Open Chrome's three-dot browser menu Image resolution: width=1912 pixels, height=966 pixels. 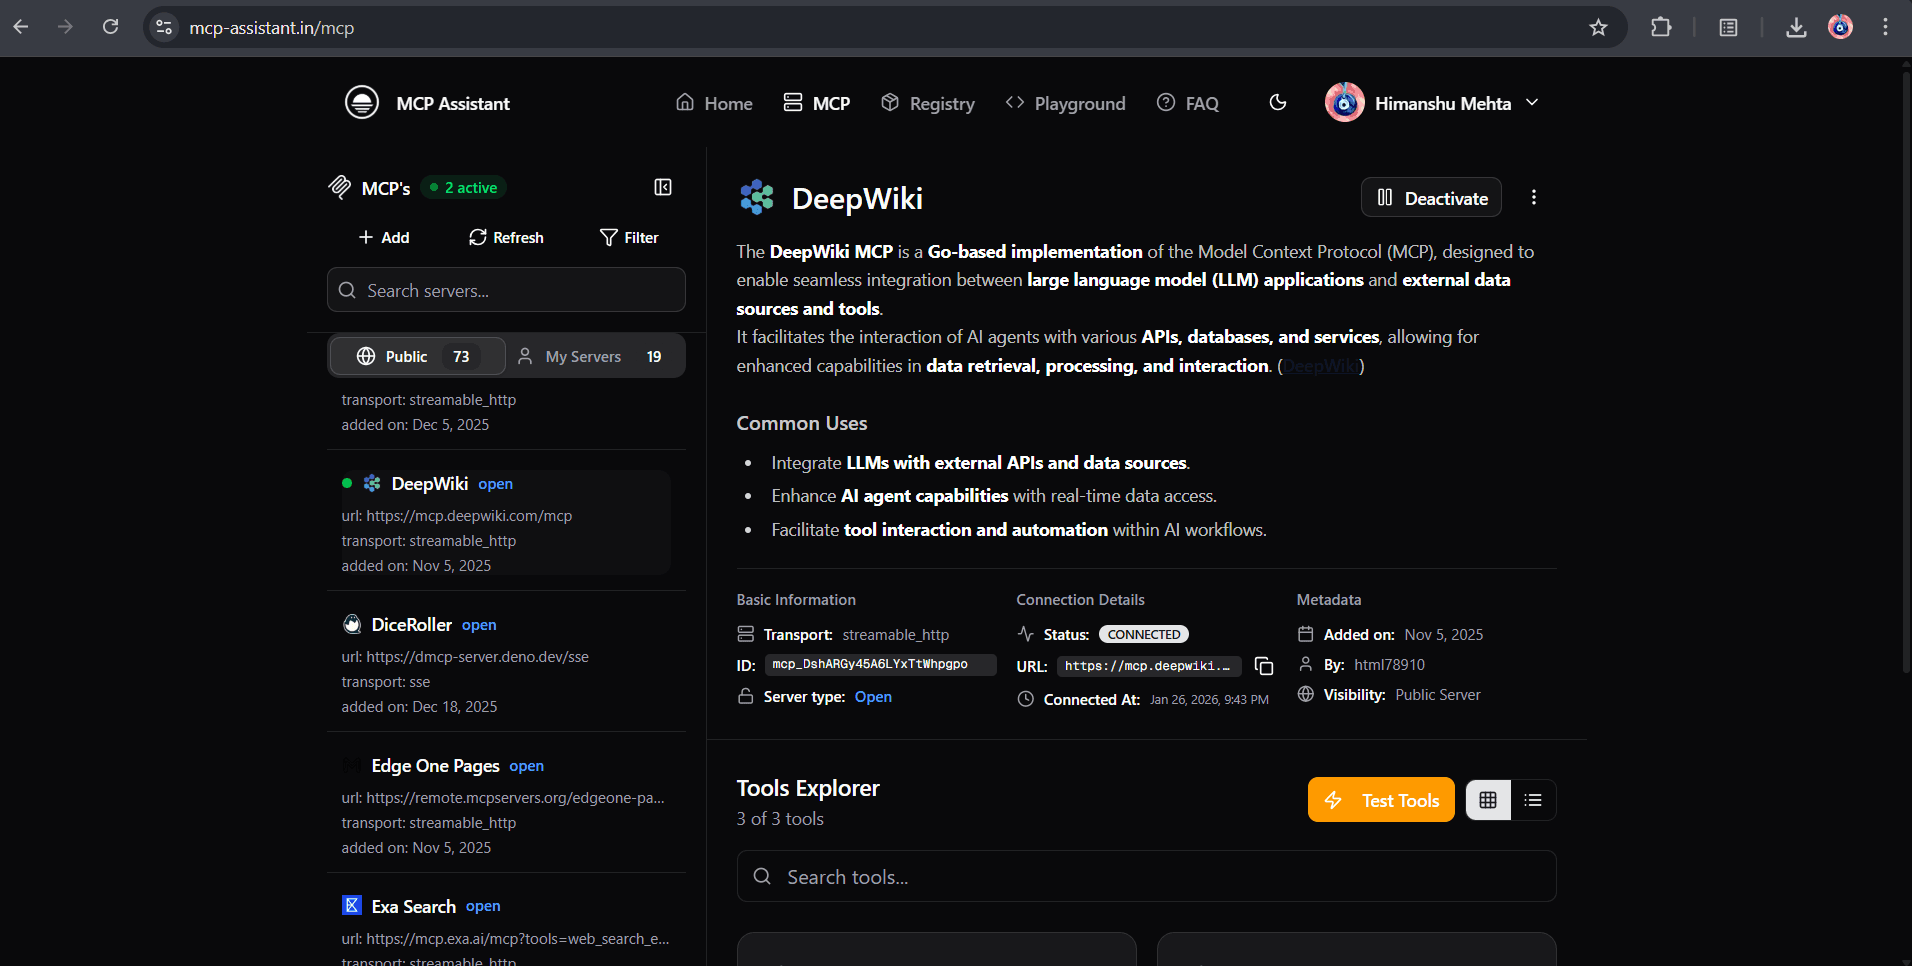(x=1887, y=27)
